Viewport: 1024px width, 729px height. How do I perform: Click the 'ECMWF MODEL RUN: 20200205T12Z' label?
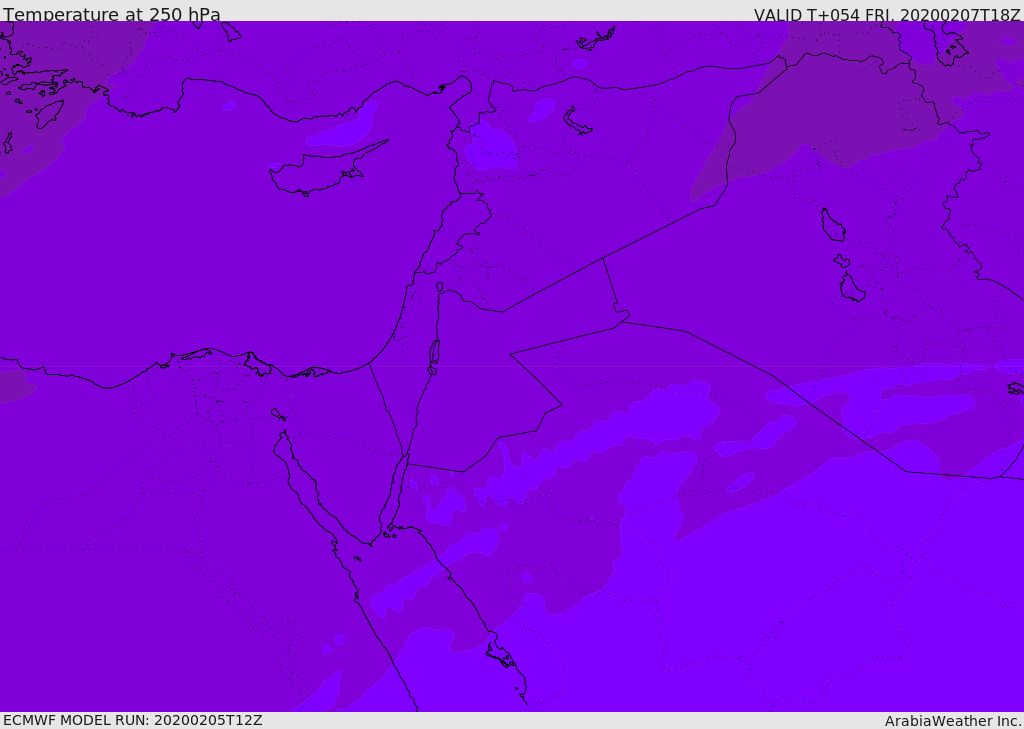click(x=133, y=720)
